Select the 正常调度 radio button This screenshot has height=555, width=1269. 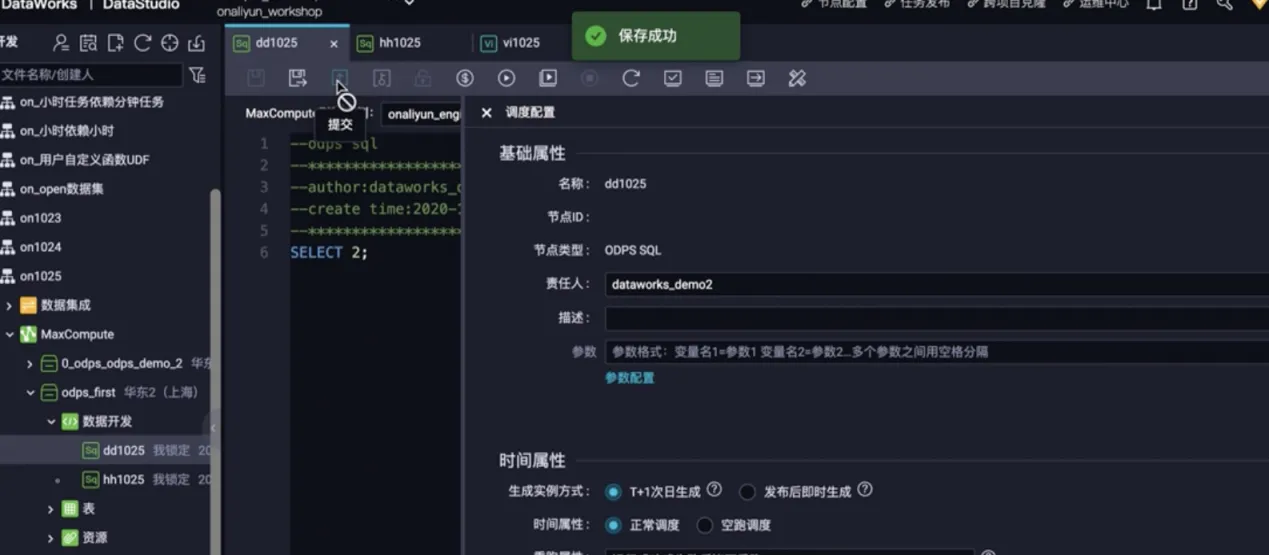pyautogui.click(x=613, y=525)
